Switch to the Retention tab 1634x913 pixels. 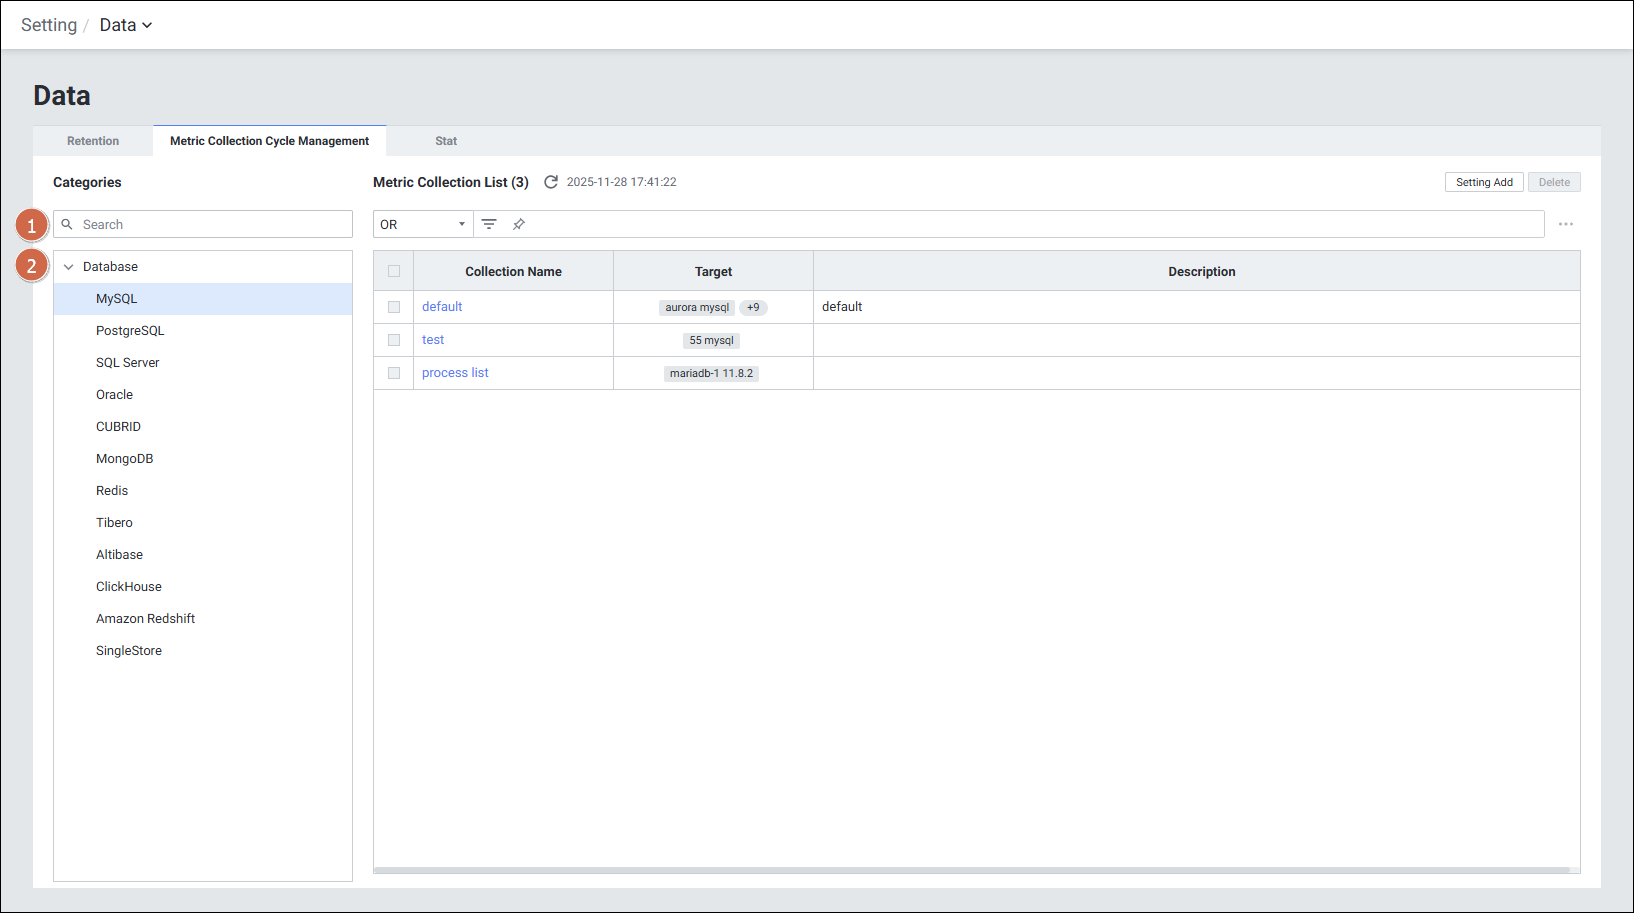click(x=93, y=141)
